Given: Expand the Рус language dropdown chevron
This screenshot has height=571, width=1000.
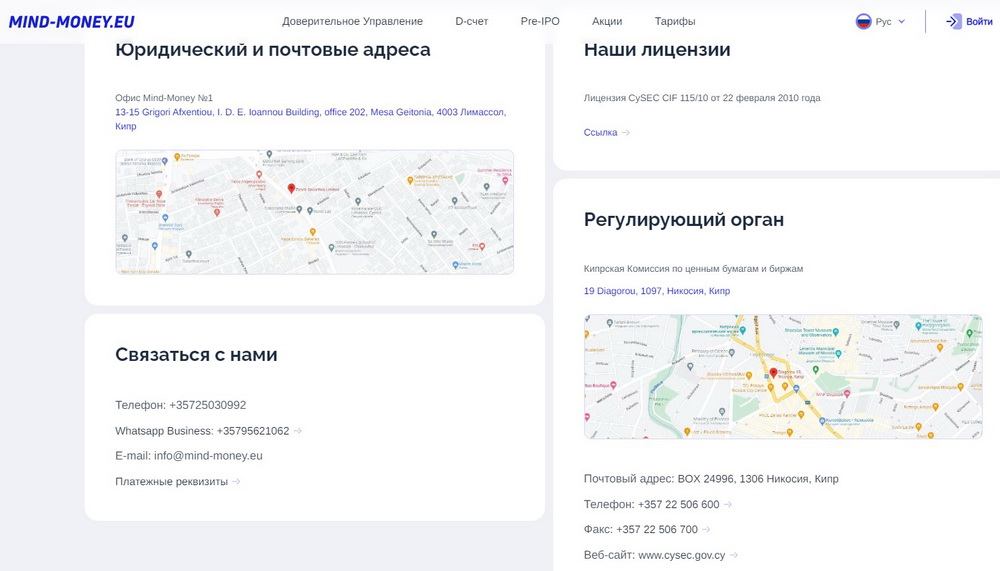Looking at the screenshot, I should (901, 22).
